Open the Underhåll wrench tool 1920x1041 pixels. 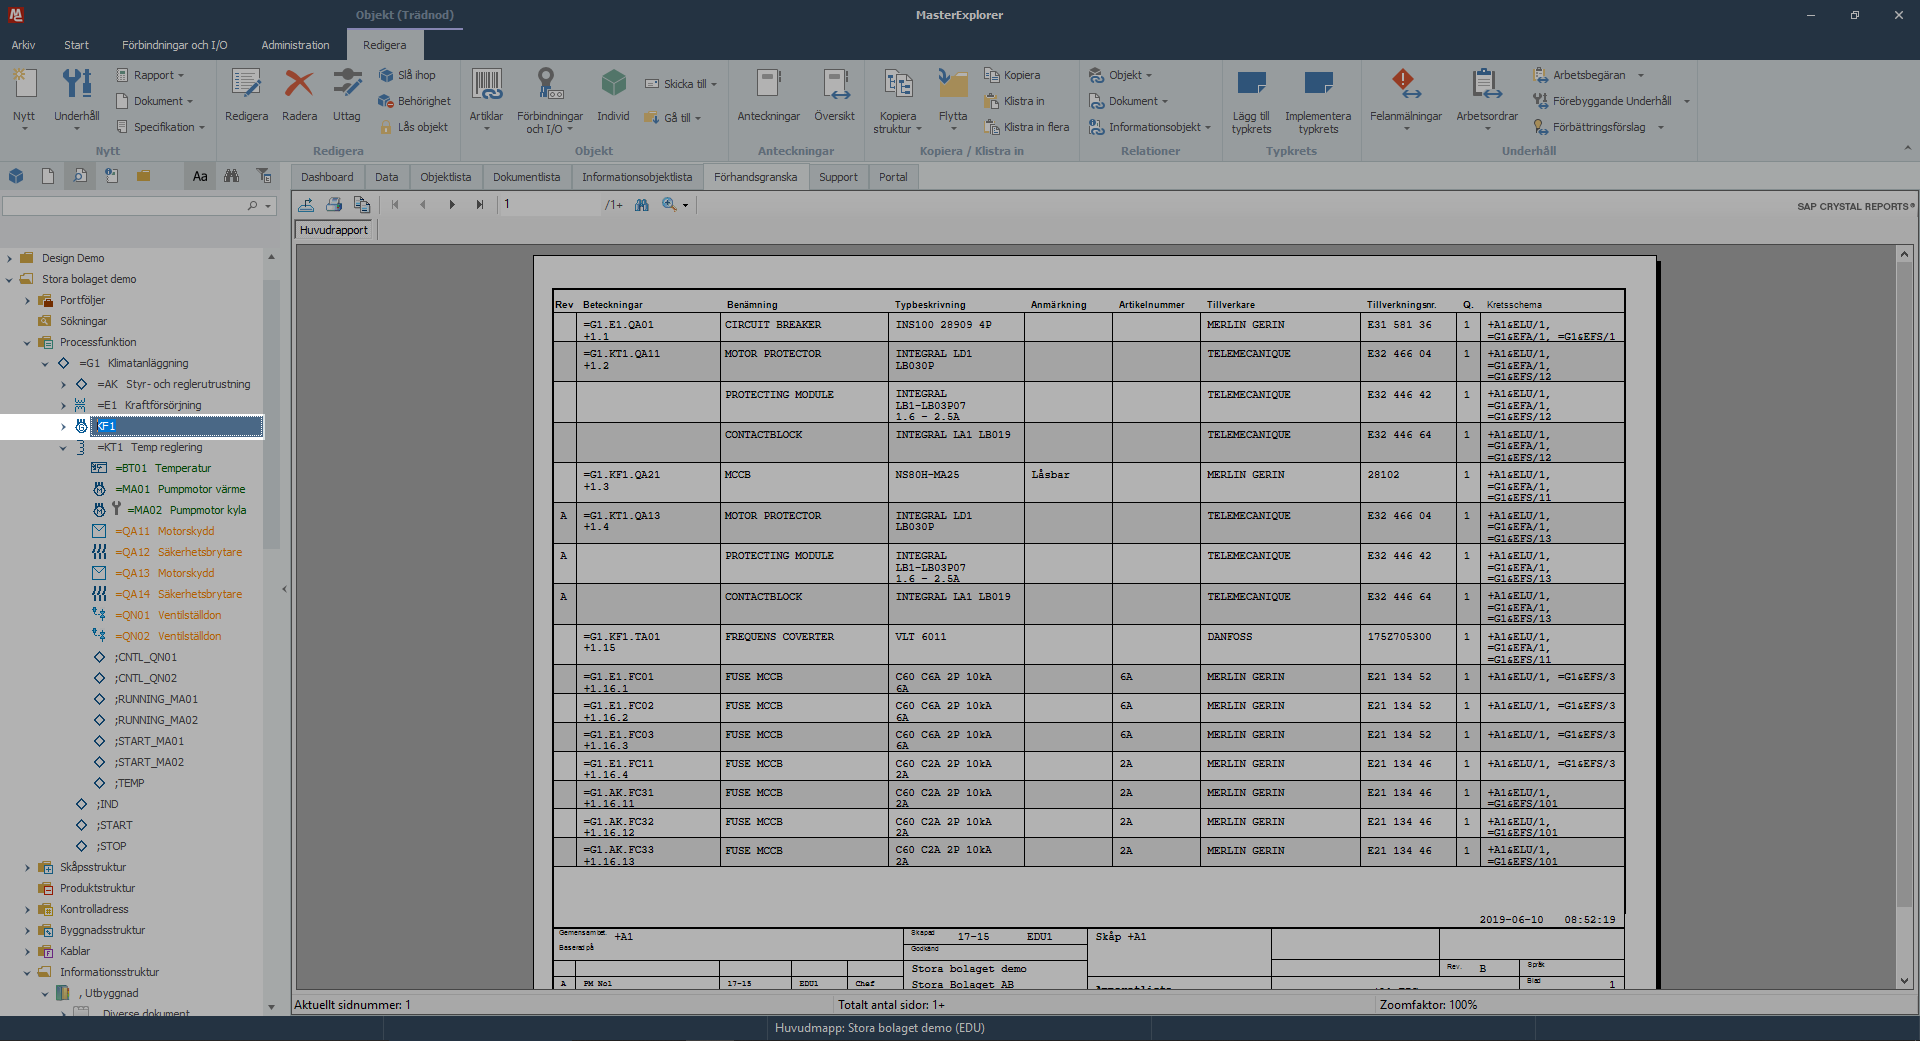[77, 97]
